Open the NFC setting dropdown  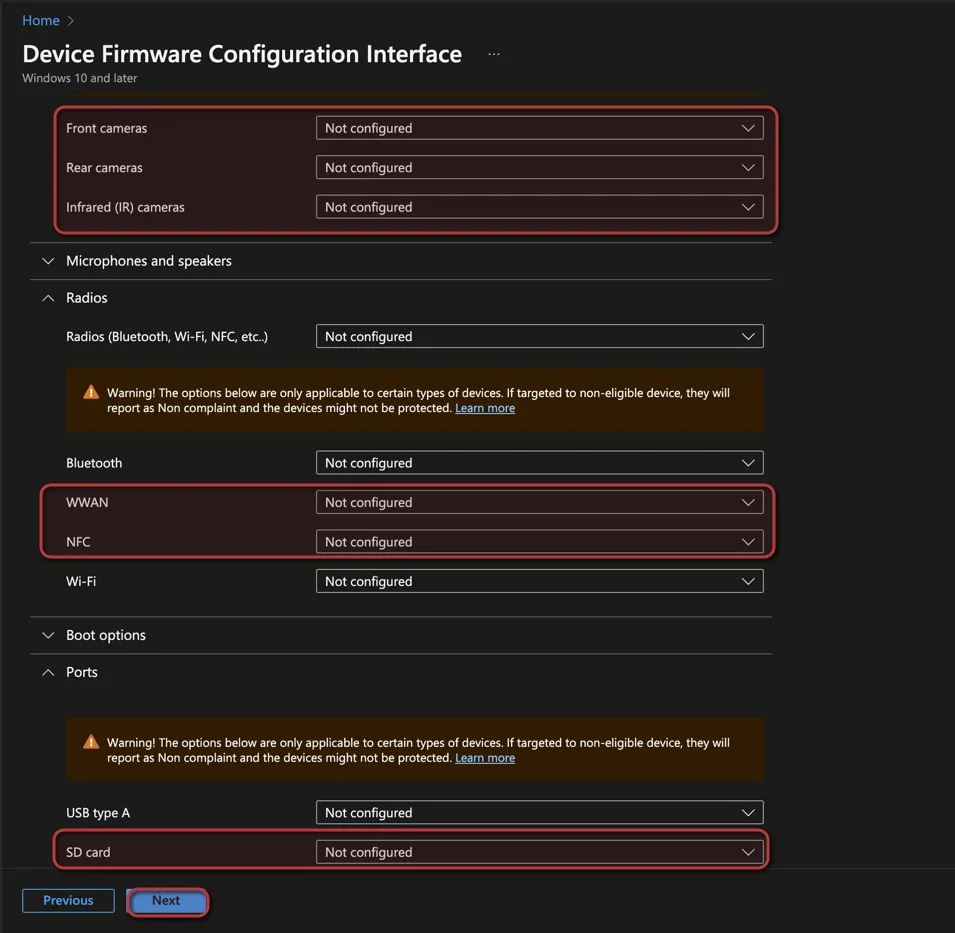click(x=540, y=542)
